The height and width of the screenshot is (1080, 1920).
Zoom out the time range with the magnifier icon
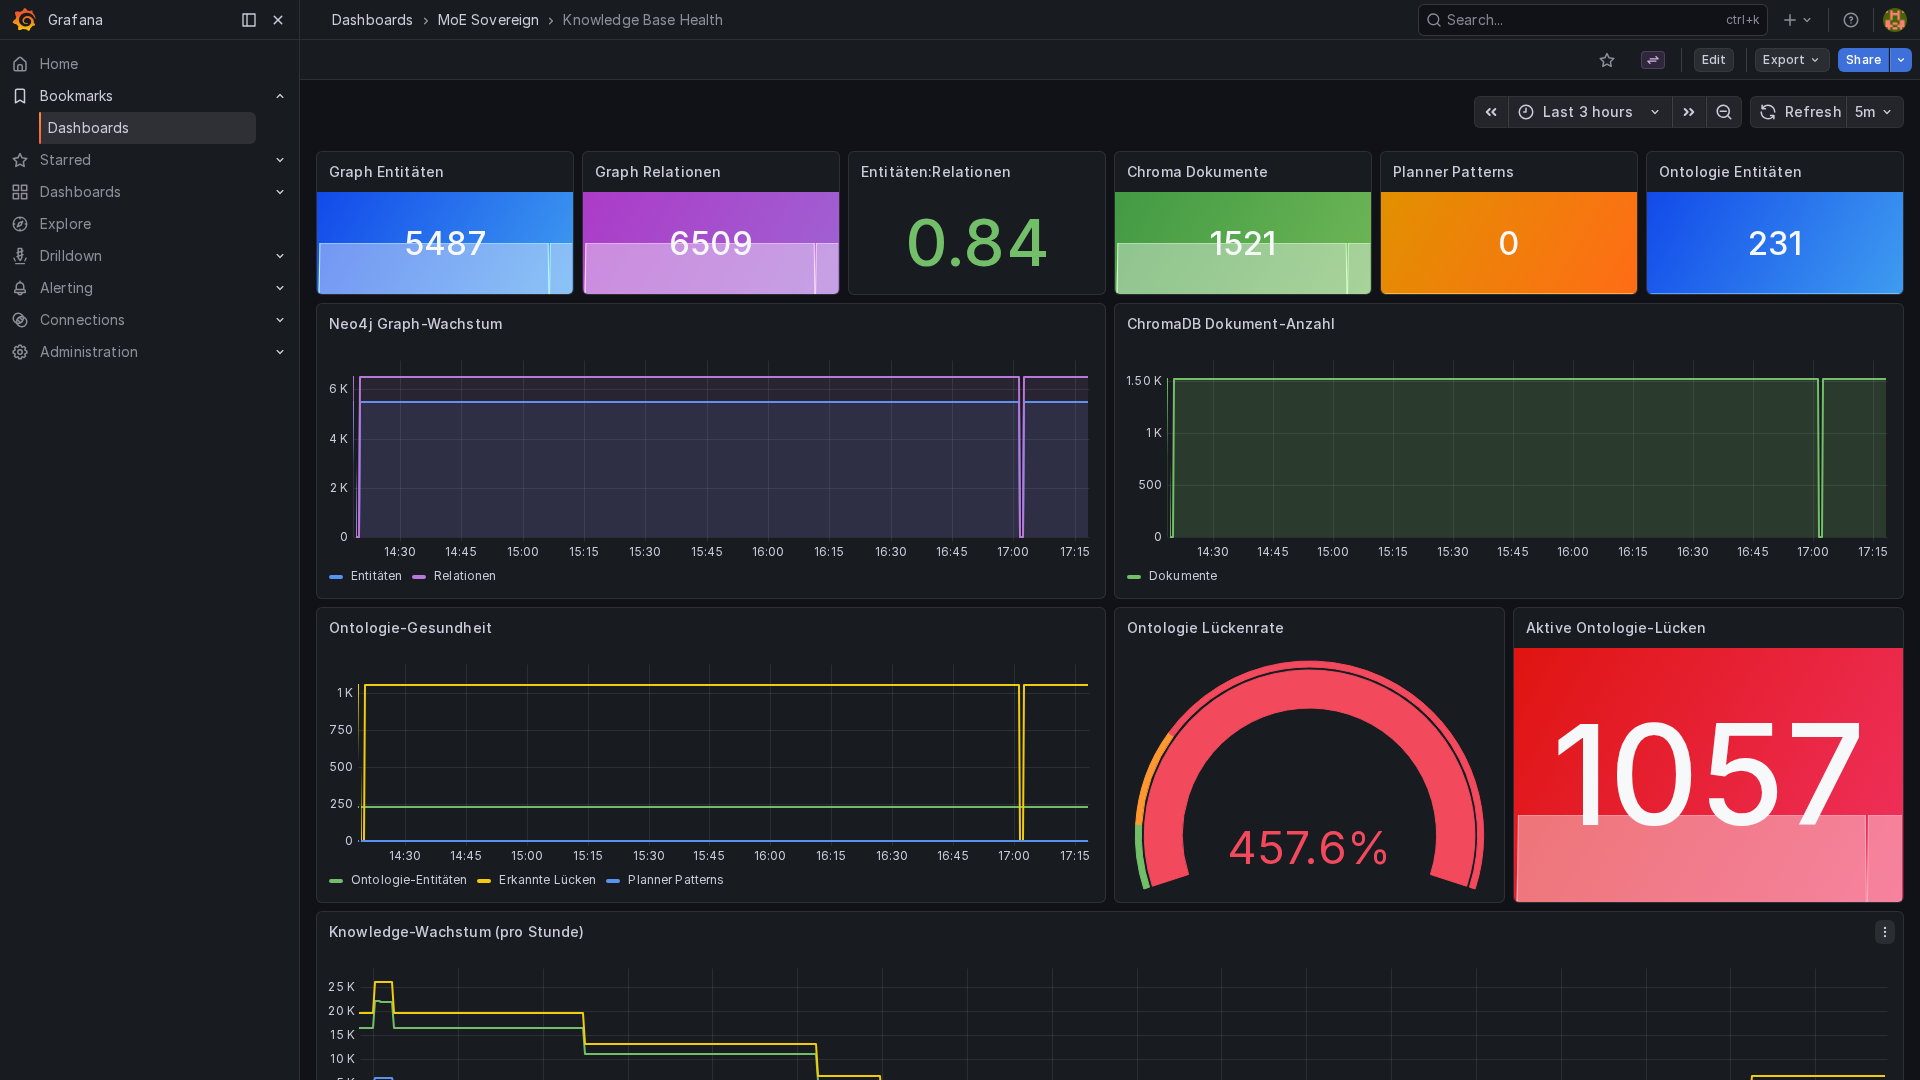[x=1723, y=112]
